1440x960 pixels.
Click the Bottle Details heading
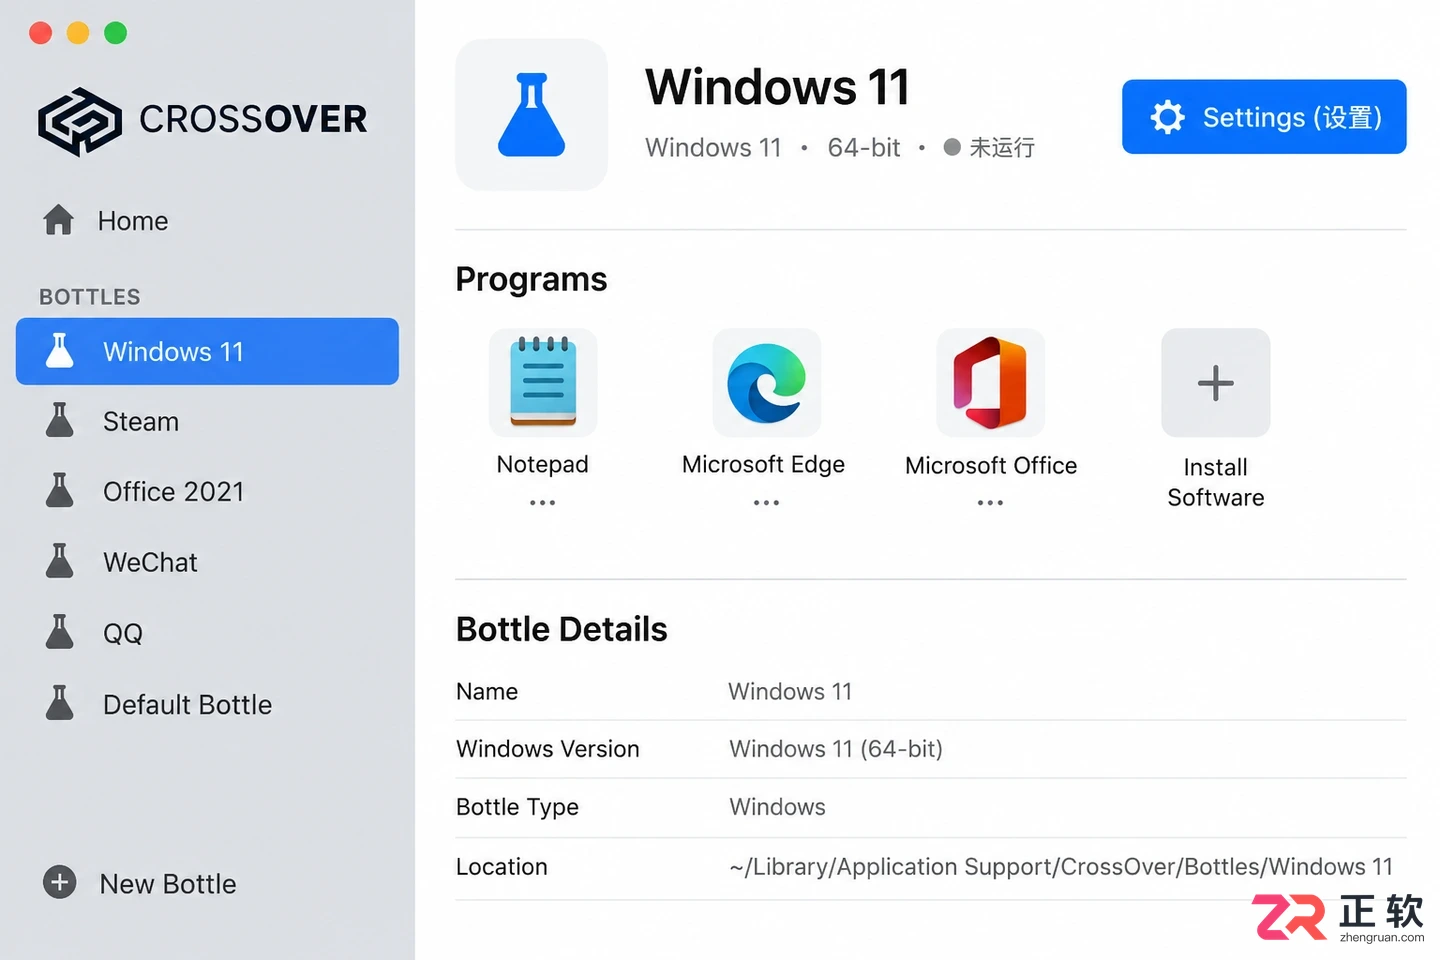point(561,629)
